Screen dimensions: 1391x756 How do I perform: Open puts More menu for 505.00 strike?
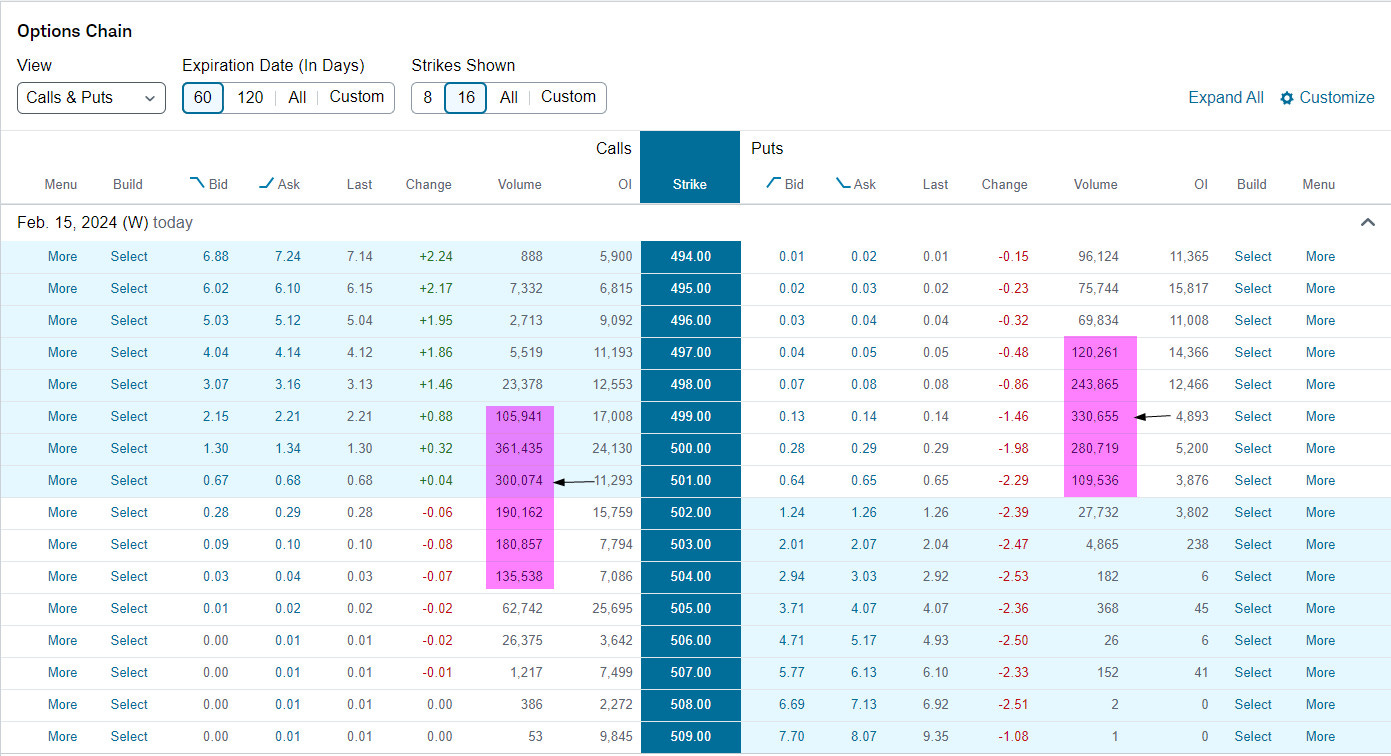pos(1320,609)
